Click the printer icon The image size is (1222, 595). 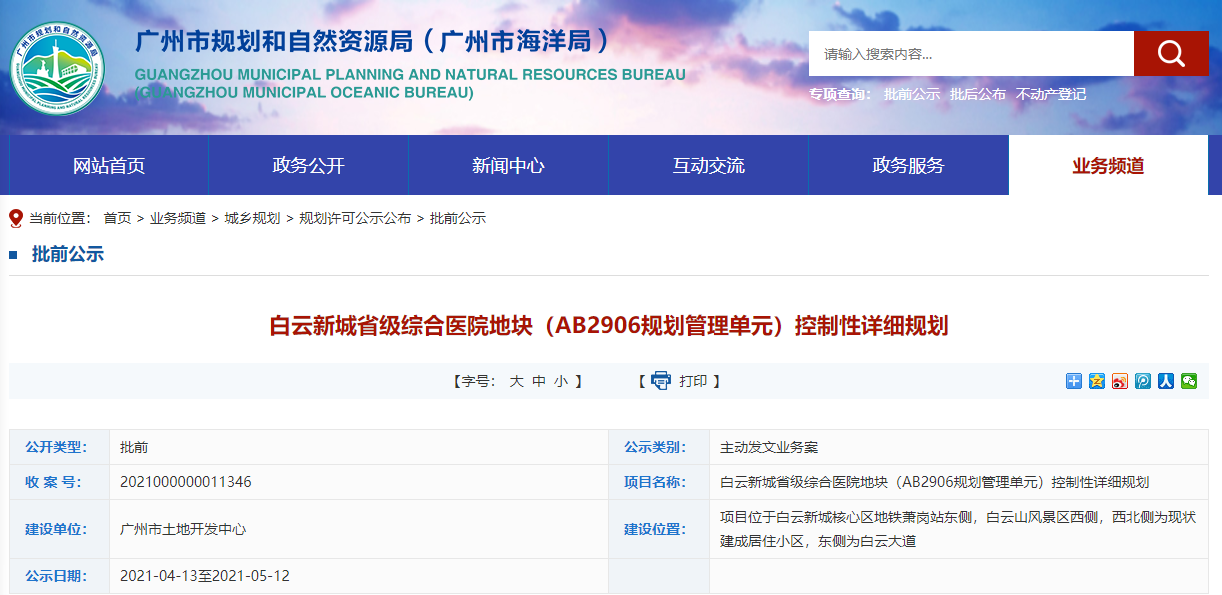pyautogui.click(x=661, y=381)
